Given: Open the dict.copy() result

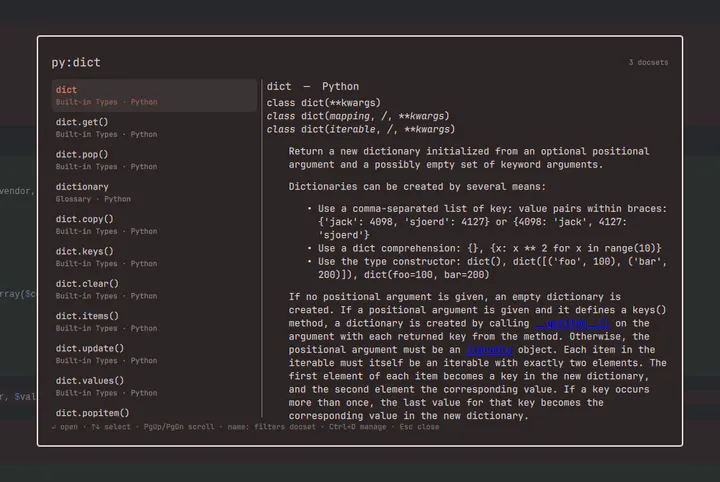Looking at the screenshot, I should 154,225.
